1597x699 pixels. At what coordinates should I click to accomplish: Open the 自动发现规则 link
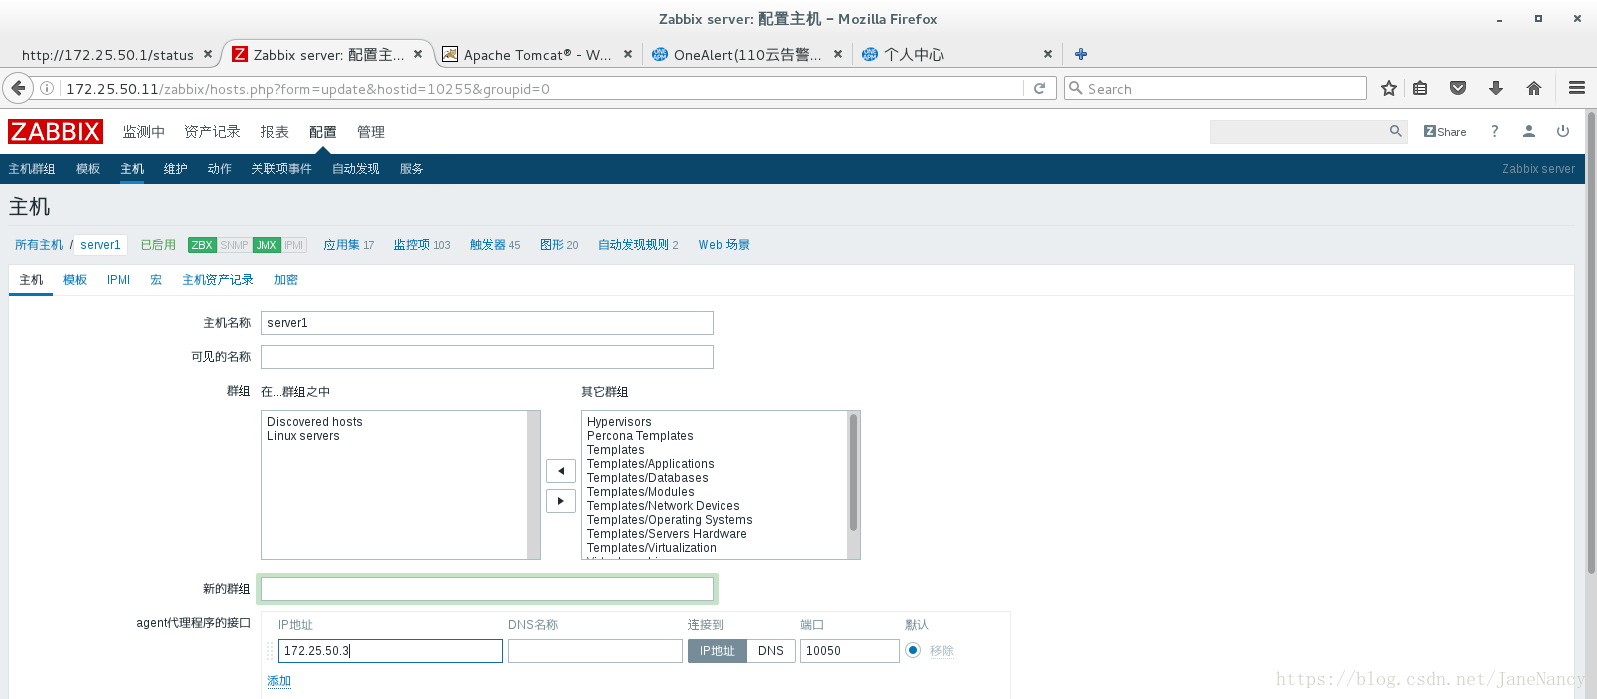point(634,245)
